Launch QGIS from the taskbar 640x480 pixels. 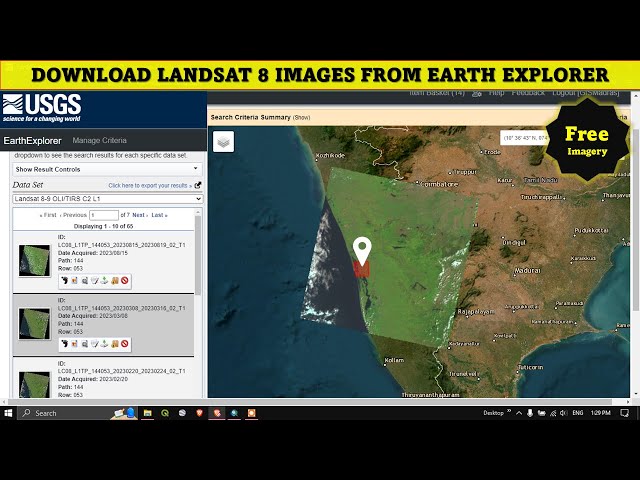pos(165,413)
